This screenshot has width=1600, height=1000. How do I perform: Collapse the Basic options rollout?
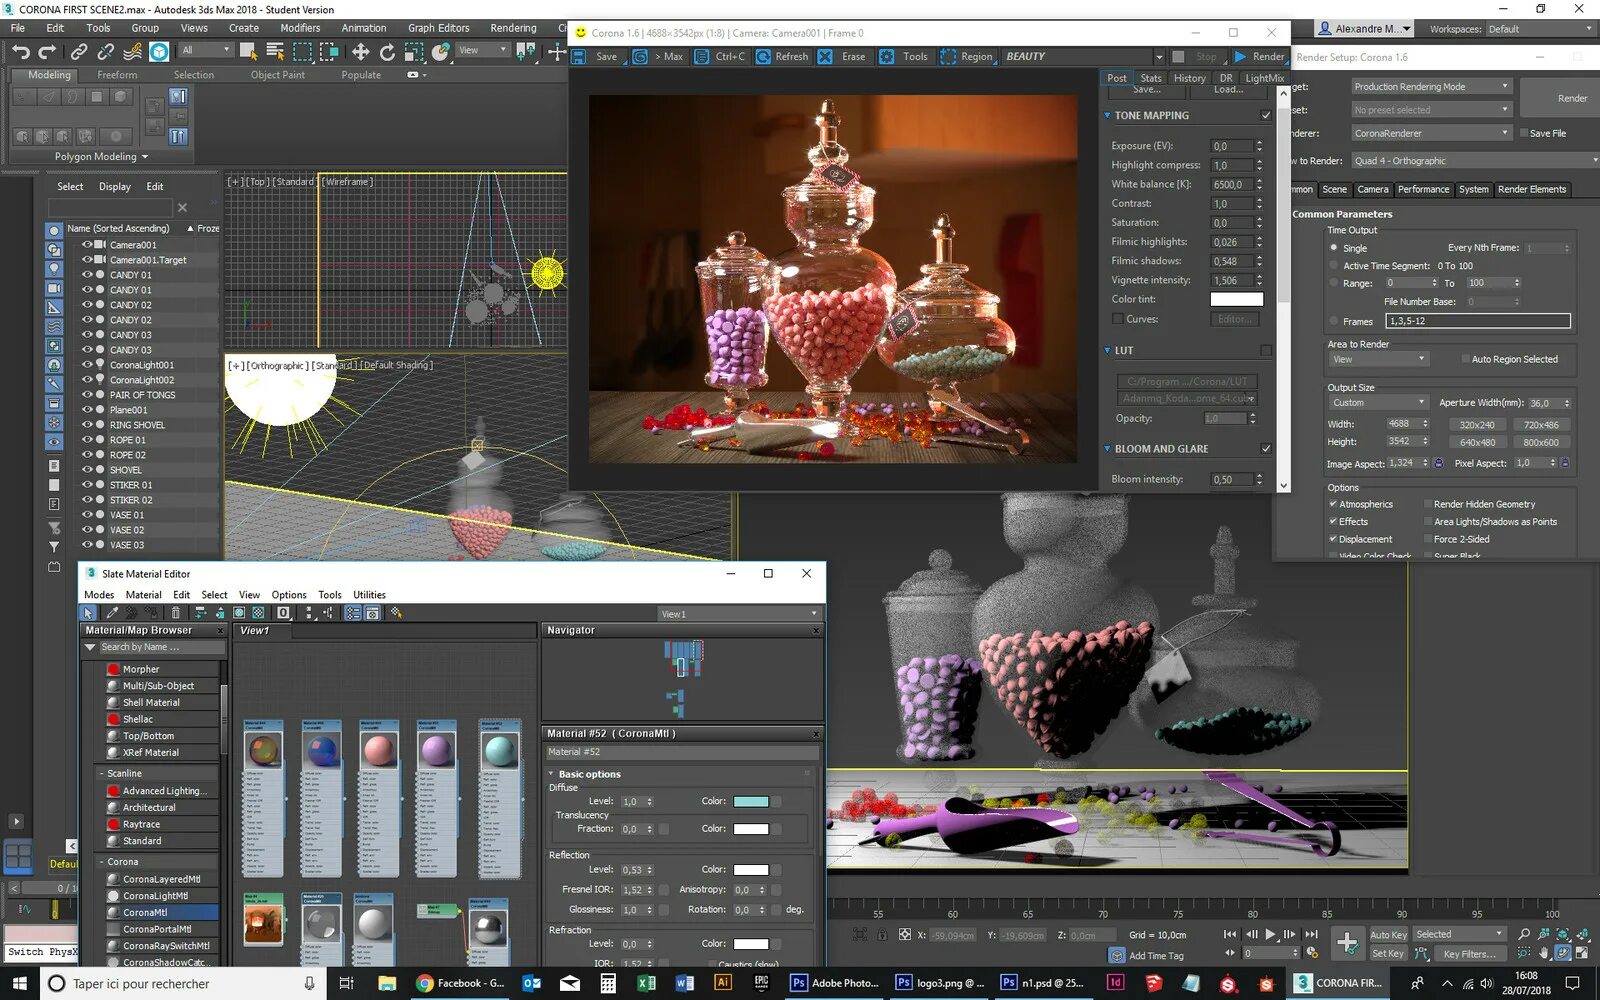(551, 774)
